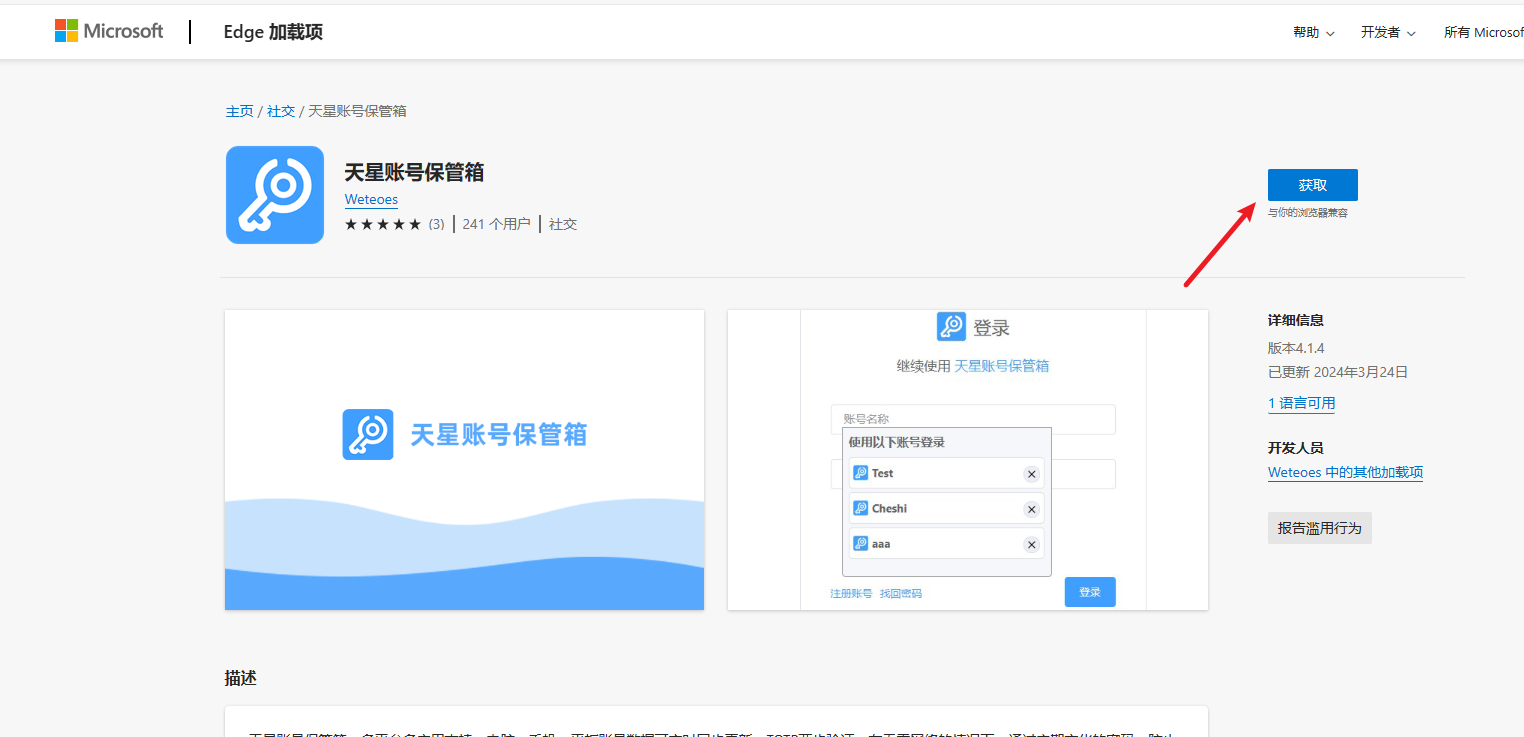1524x737 pixels.
Task: Click the 已更新 2024年3月24日 text
Action: tap(1338, 372)
